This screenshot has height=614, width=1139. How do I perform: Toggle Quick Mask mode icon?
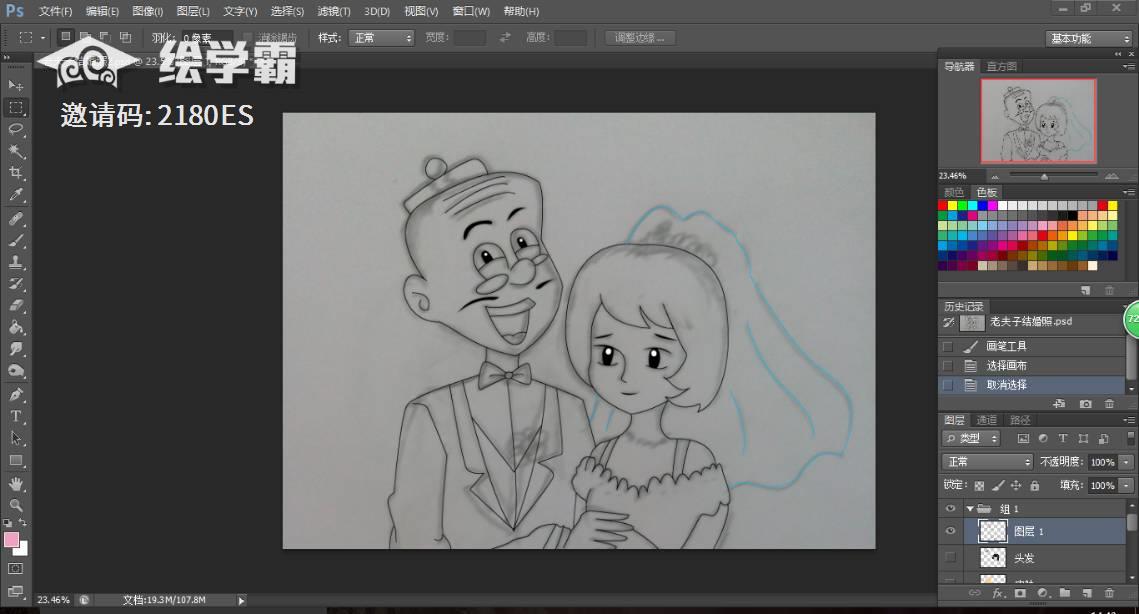click(x=16, y=569)
